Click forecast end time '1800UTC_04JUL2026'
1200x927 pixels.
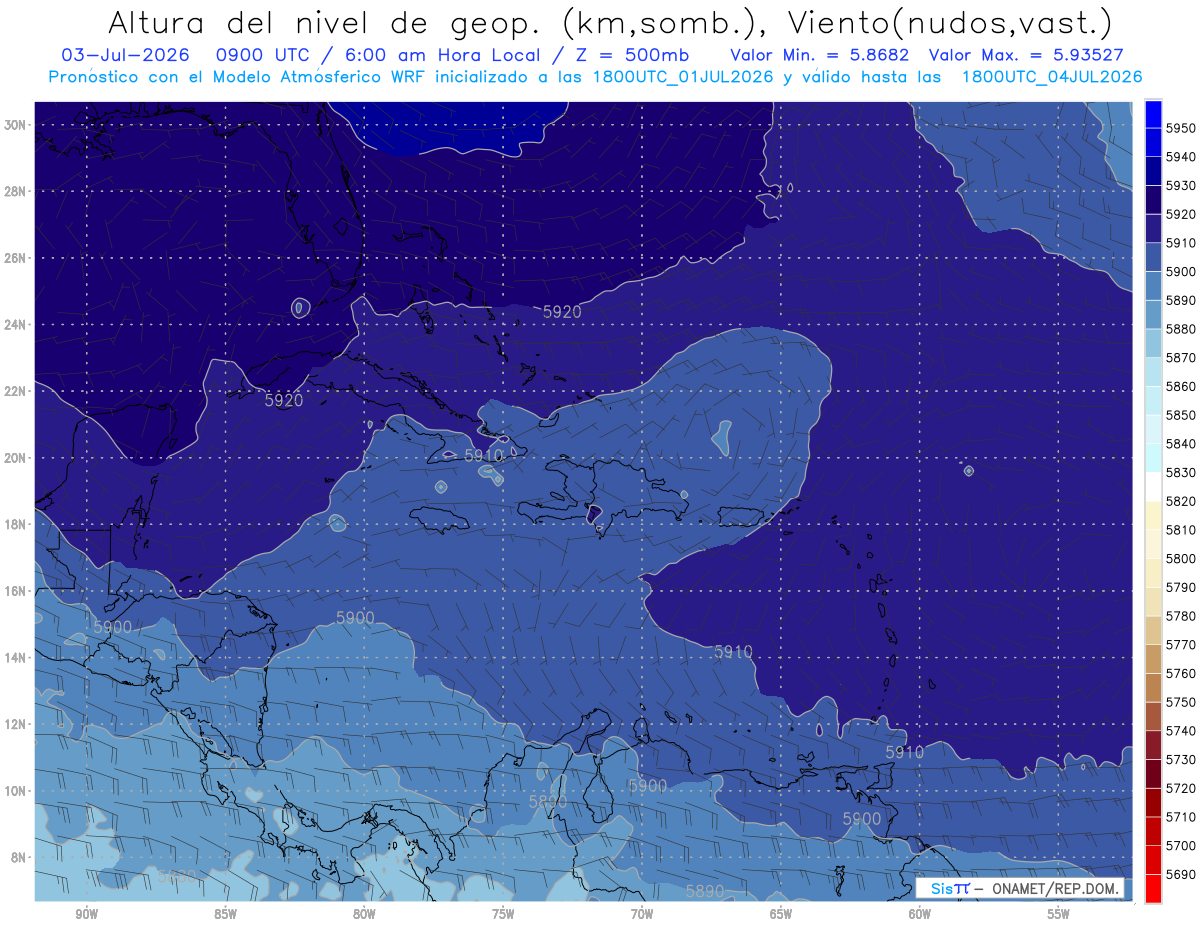tap(1052, 77)
